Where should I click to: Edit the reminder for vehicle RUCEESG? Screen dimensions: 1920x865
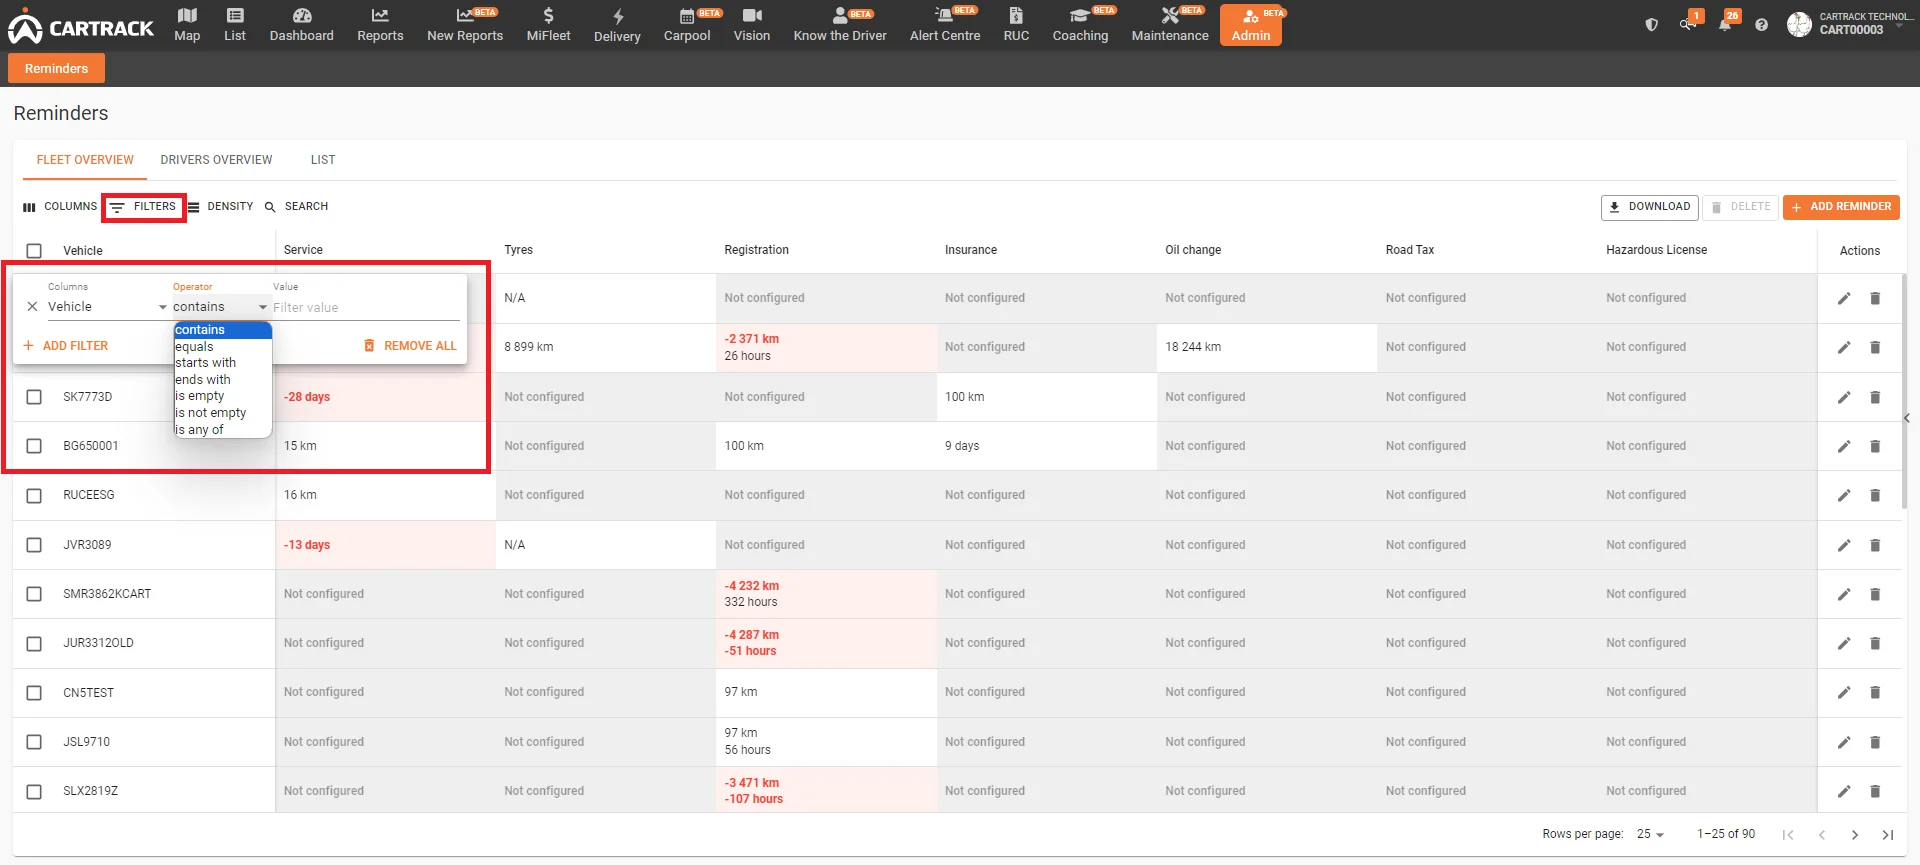click(x=1844, y=495)
